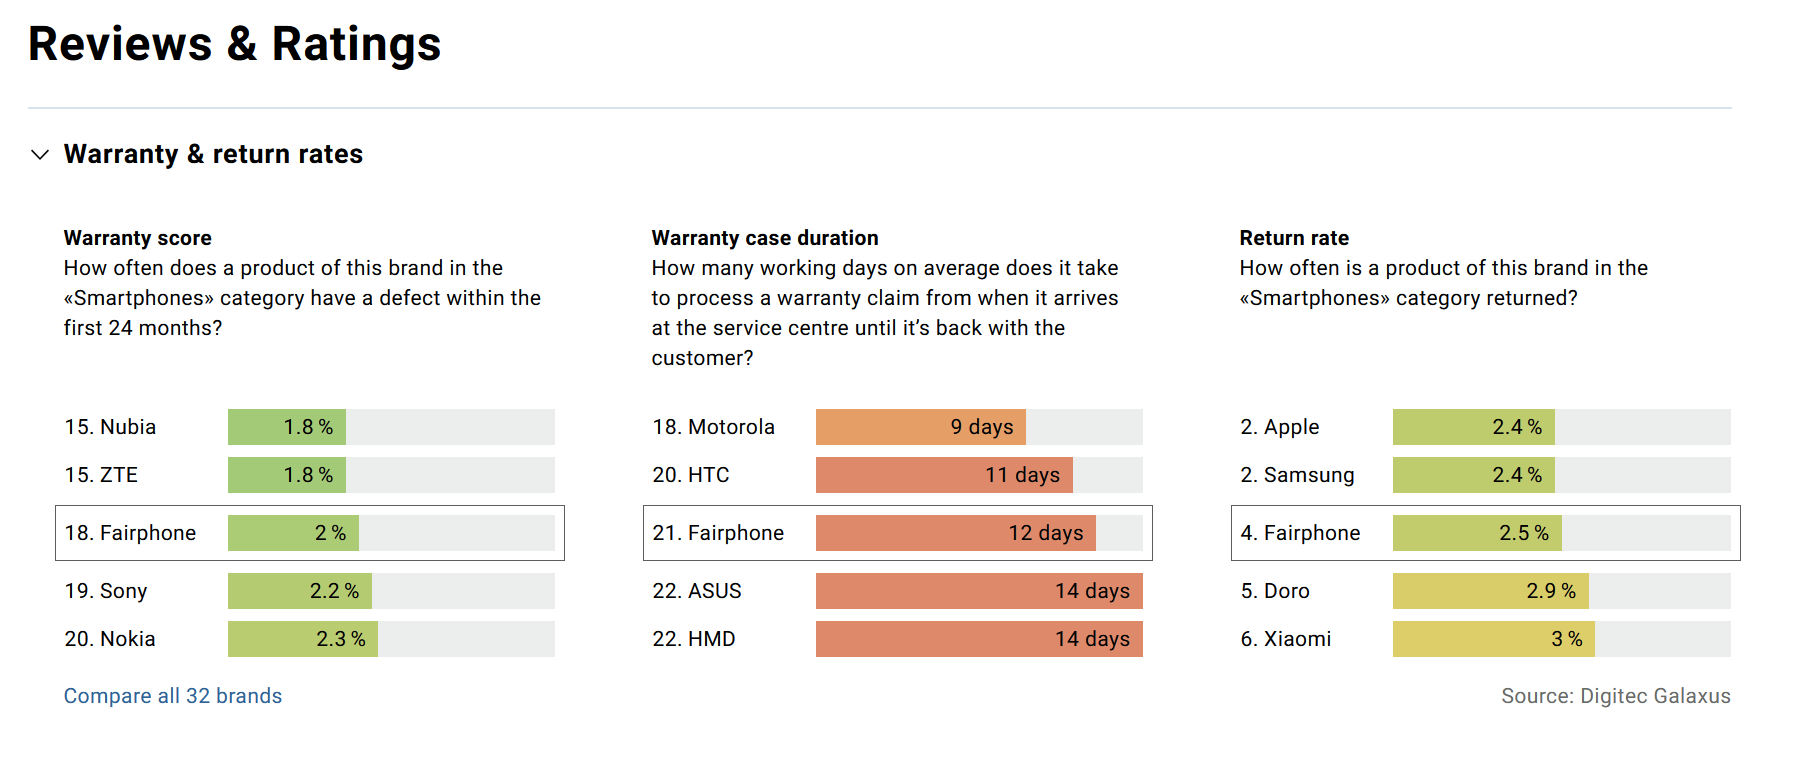Click the Nubia 1.8 % warranty bar
This screenshot has height=762, width=1804.
click(x=287, y=427)
